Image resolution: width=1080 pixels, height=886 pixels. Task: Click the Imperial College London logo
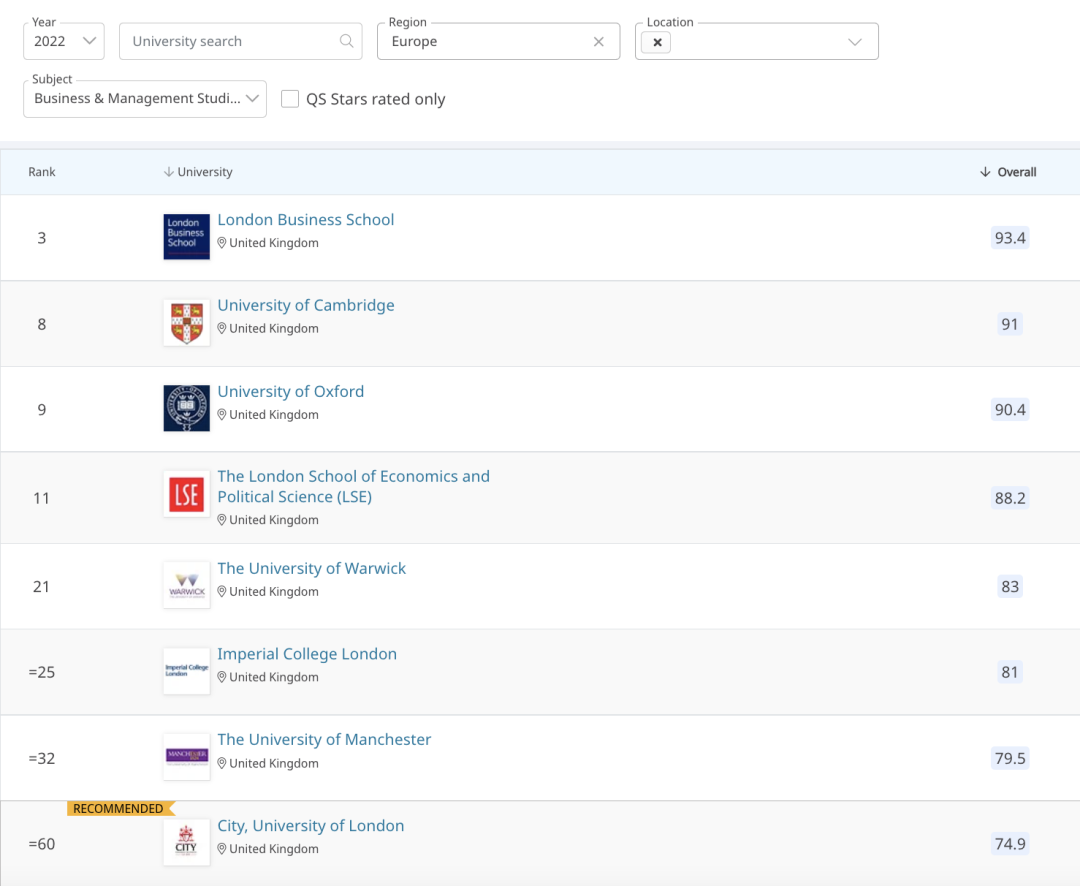(186, 671)
